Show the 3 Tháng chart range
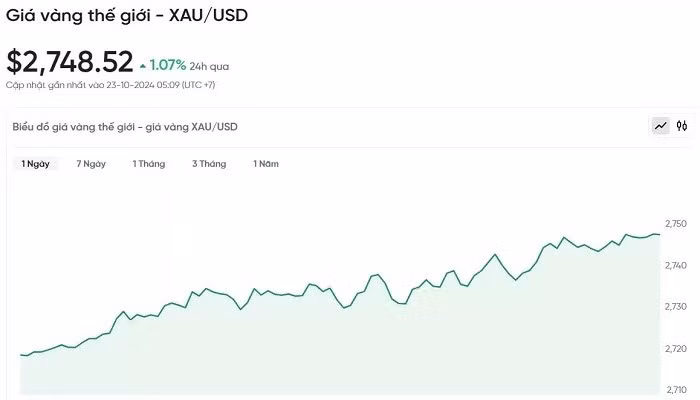 [209, 163]
